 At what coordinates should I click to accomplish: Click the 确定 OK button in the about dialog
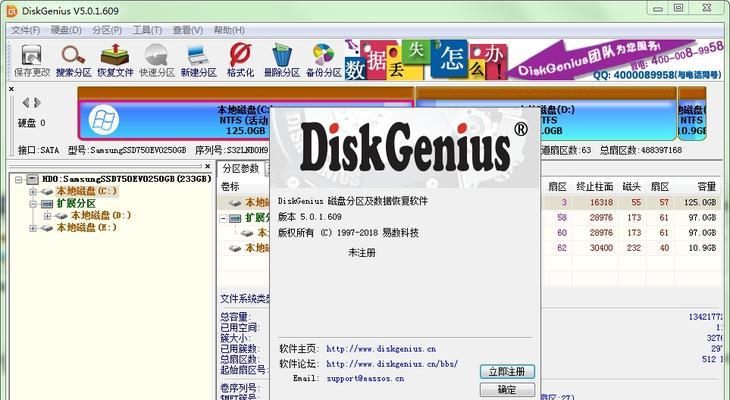(507, 390)
